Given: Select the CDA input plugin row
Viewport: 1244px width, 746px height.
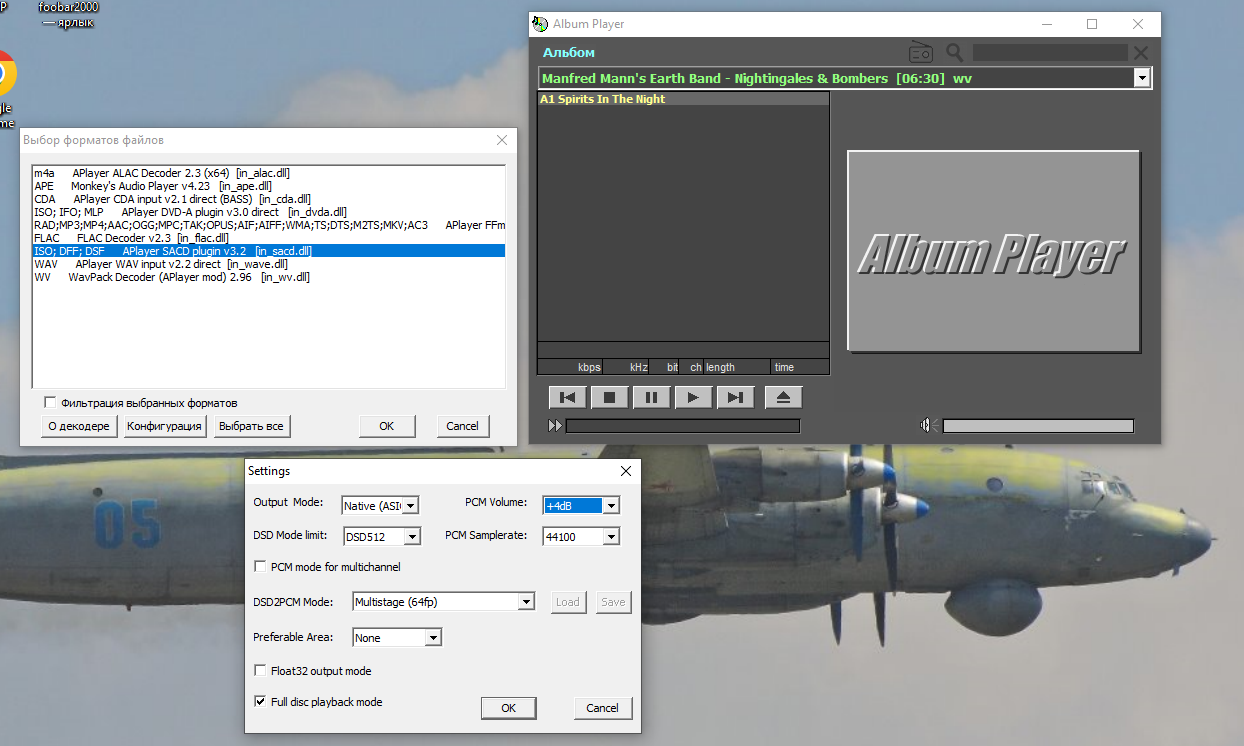Looking at the screenshot, I should click(269, 199).
